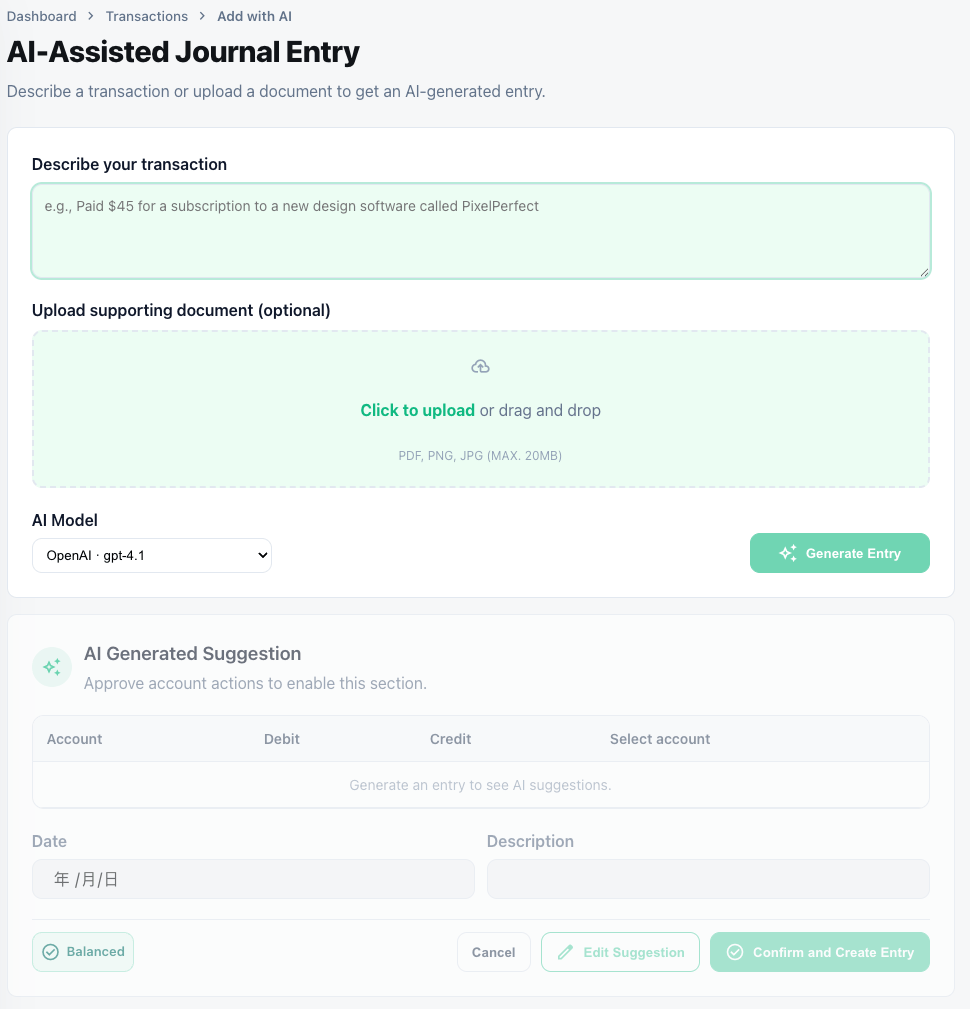Click the Cancel button
This screenshot has width=970, height=1009.
click(493, 951)
